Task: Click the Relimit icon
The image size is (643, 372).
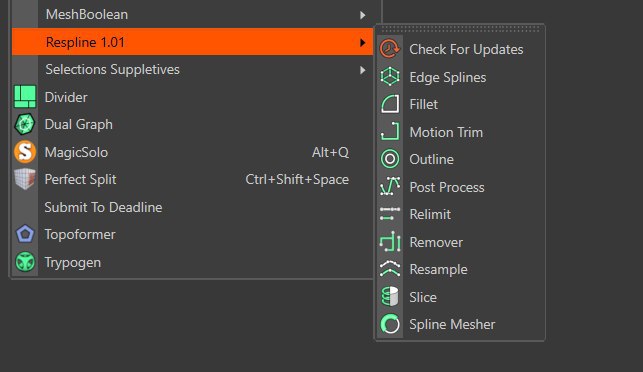Action: 390,214
